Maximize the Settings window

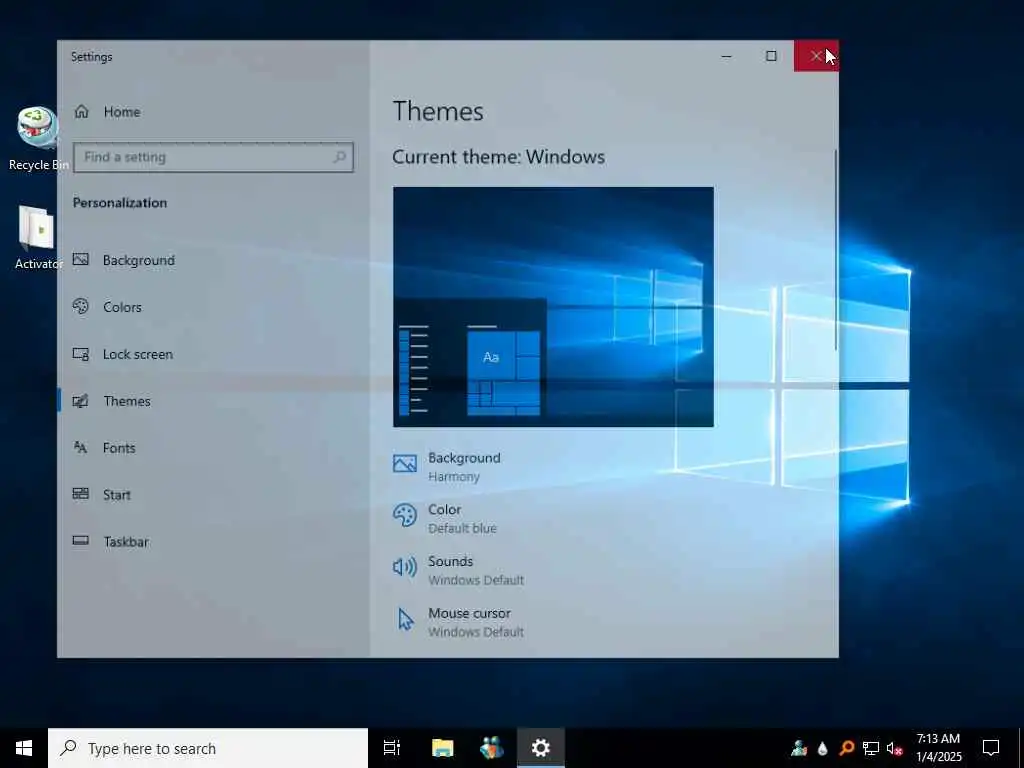click(x=771, y=57)
